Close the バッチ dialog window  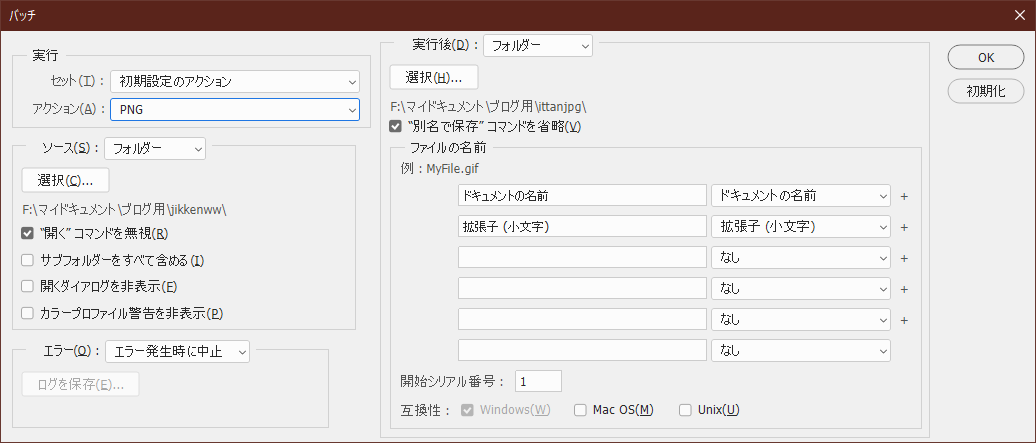click(x=1020, y=15)
